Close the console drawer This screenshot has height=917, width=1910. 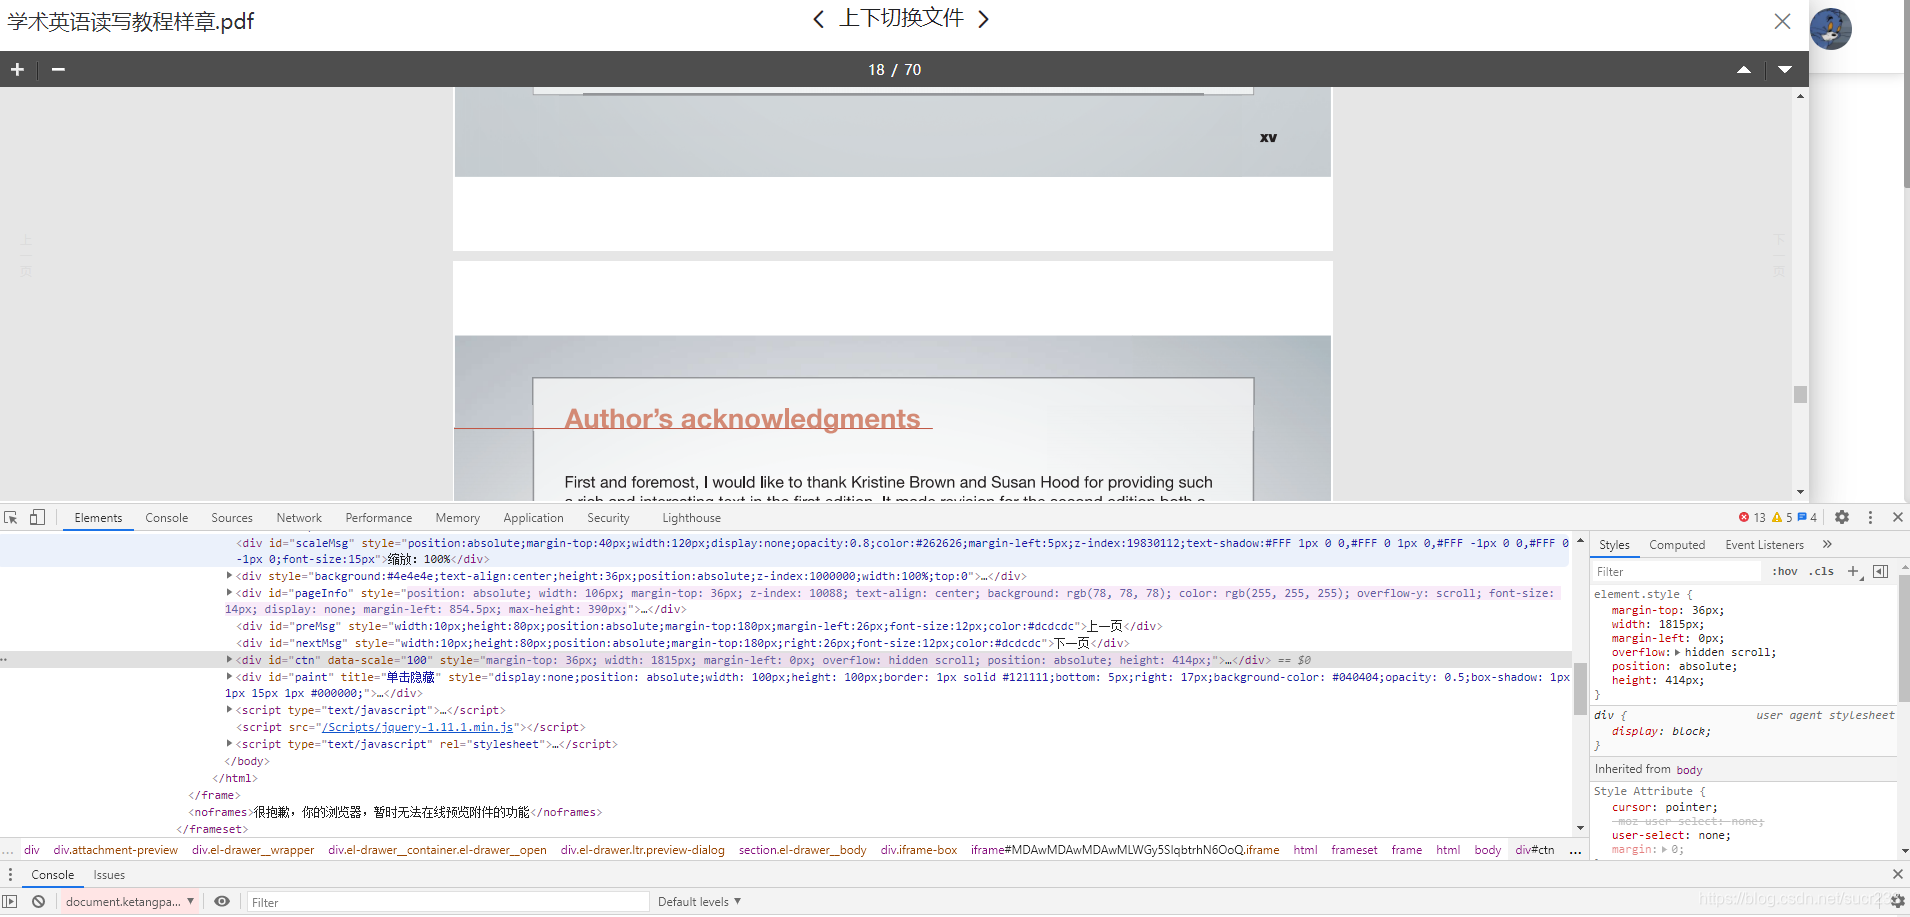point(1897,874)
